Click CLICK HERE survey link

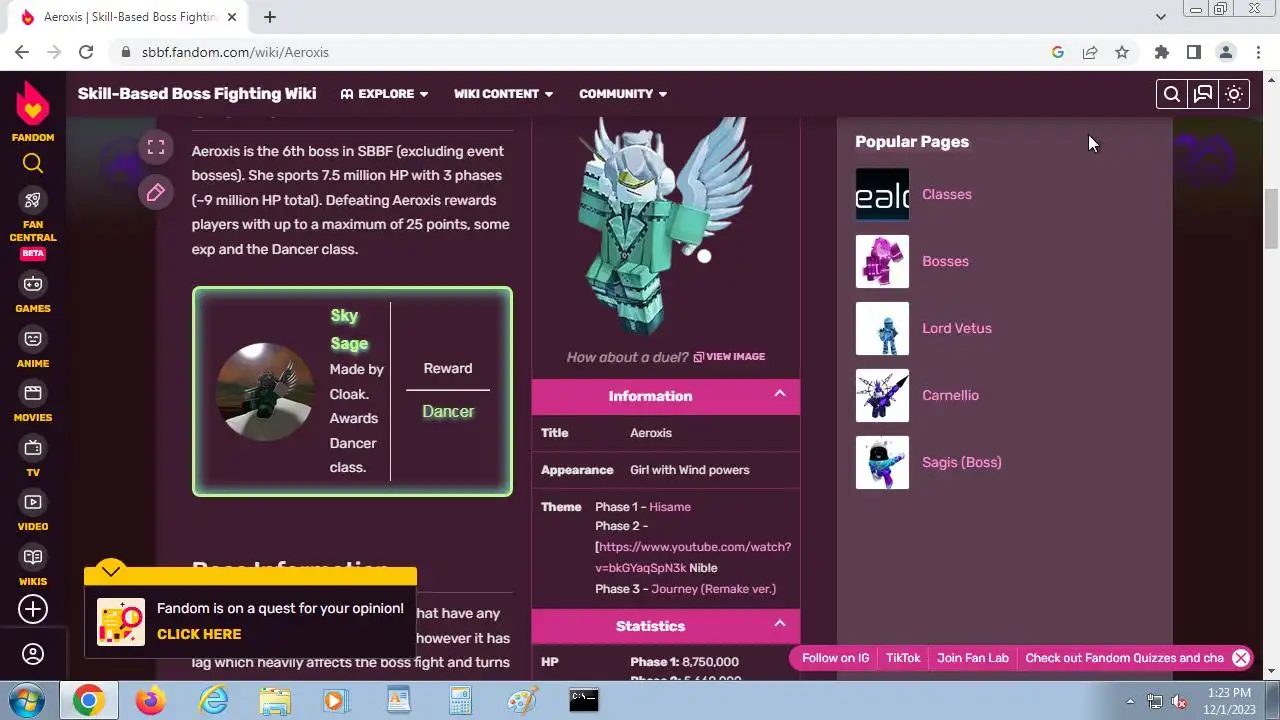199,634
